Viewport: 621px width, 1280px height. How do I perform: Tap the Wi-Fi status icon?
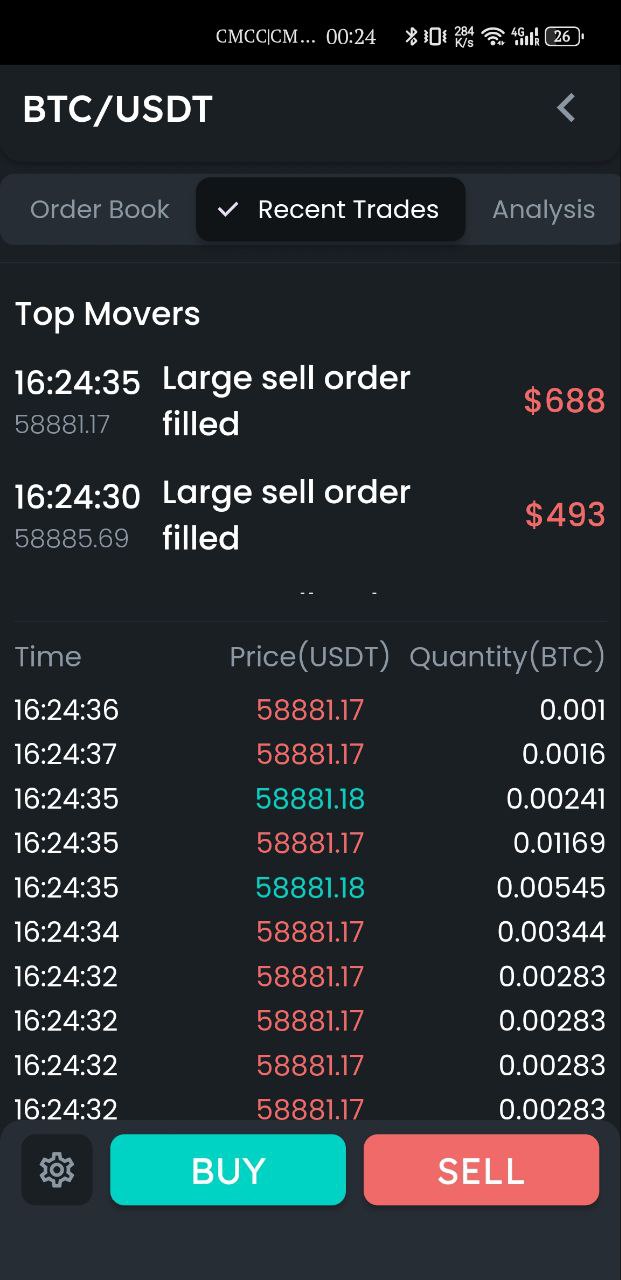[492, 37]
